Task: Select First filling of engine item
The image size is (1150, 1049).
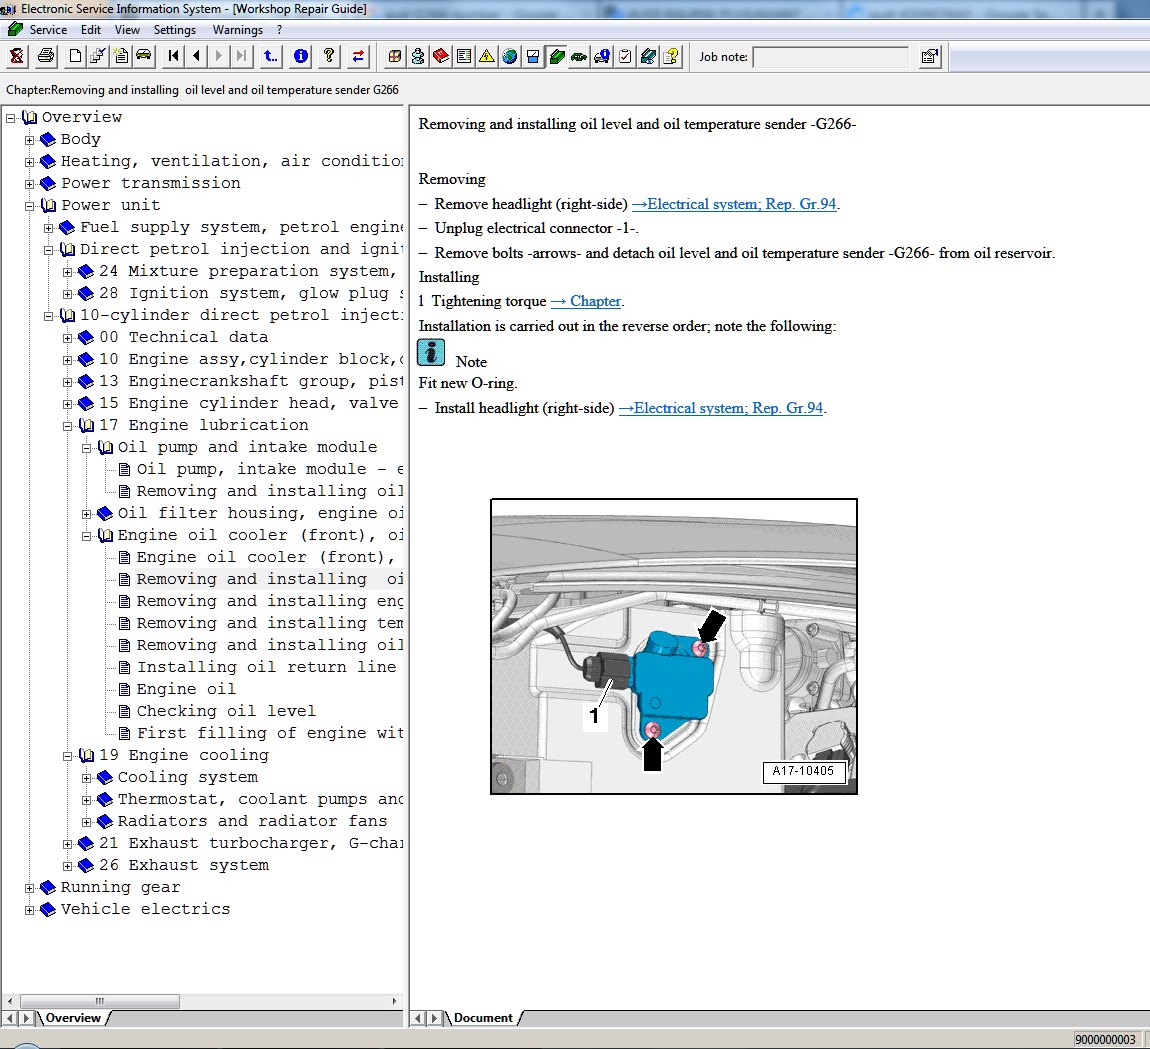Action: point(269,733)
